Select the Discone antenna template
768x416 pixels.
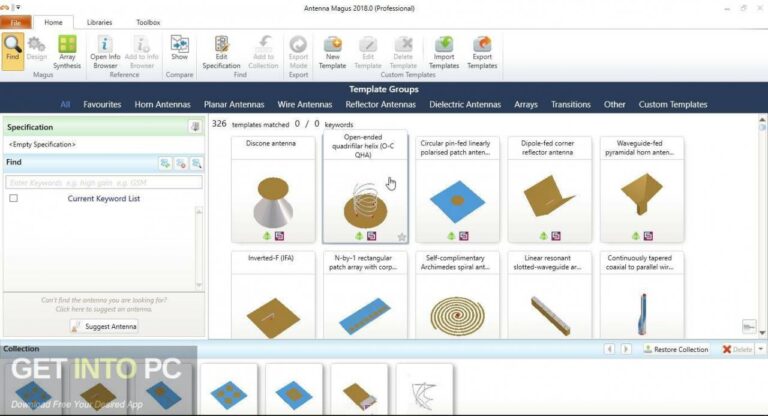[x=273, y=190]
